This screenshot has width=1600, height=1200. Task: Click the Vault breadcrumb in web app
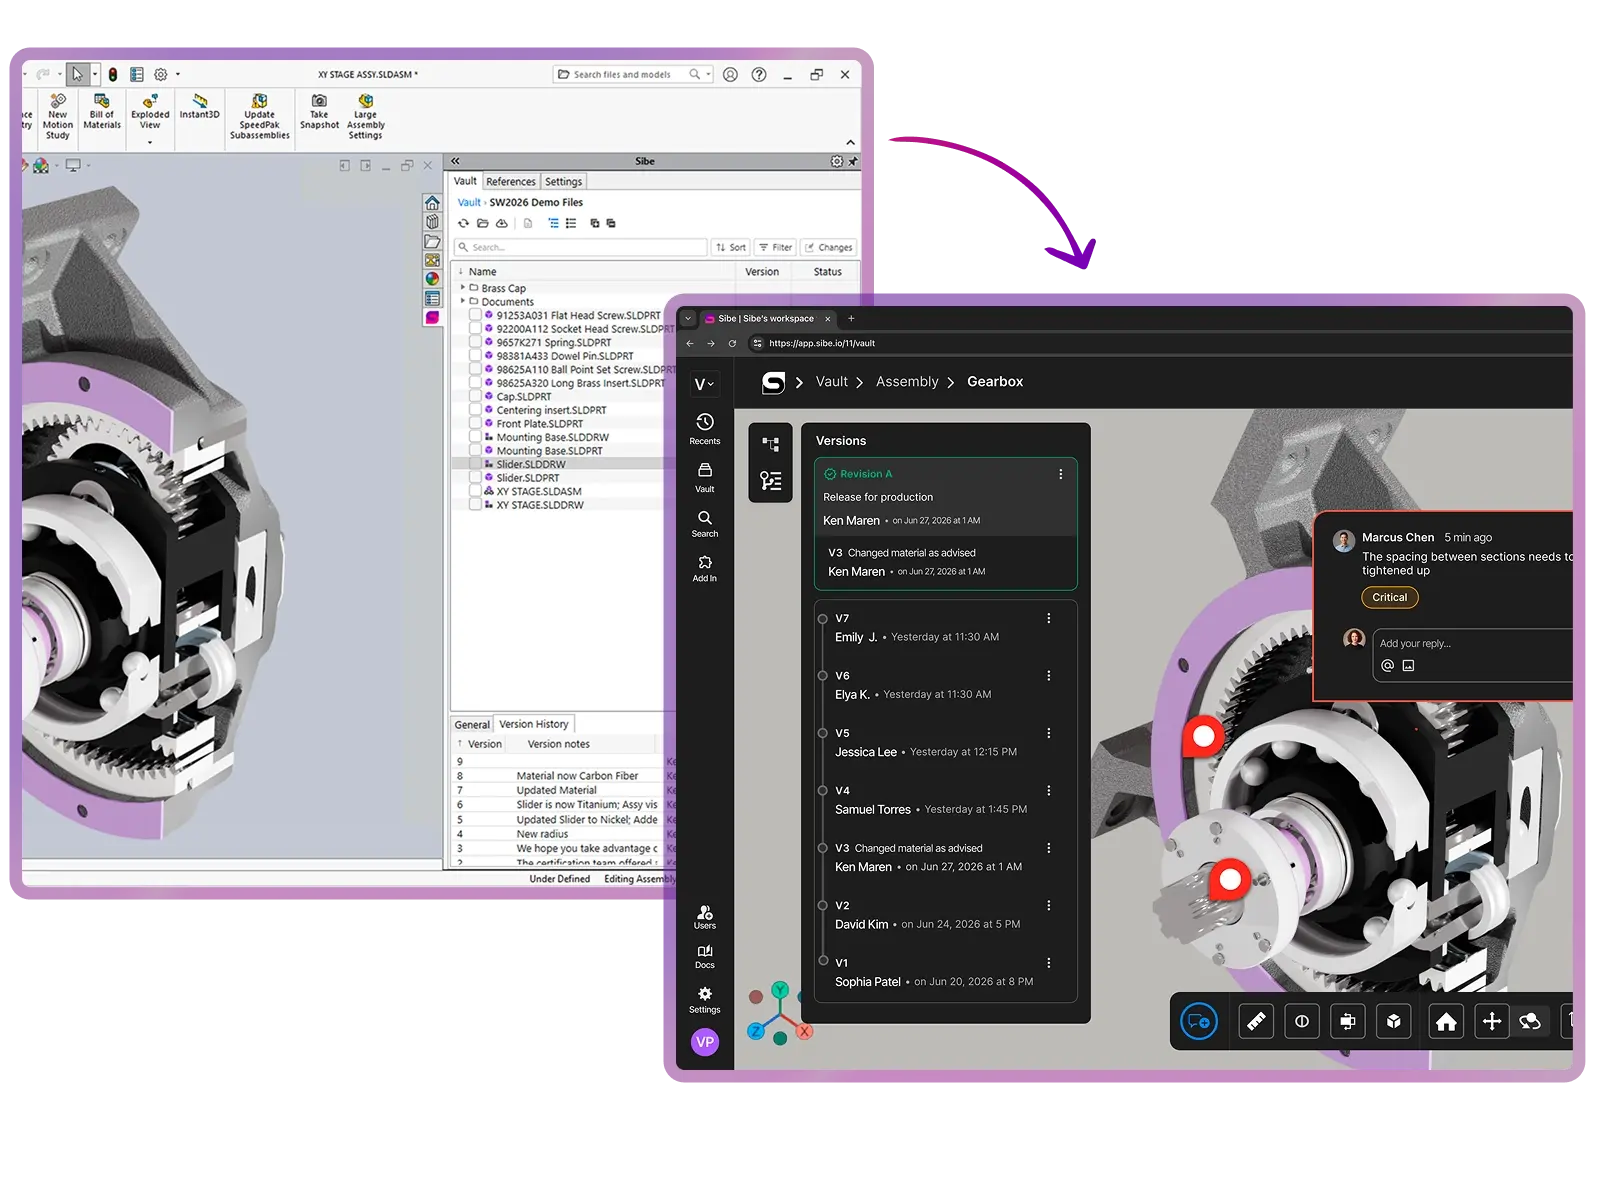point(831,382)
